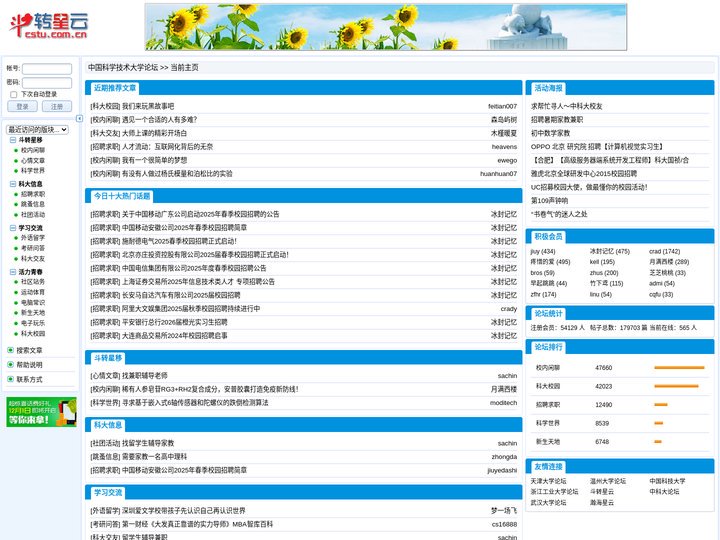Open 心情文章 board in sidebar

[33, 161]
